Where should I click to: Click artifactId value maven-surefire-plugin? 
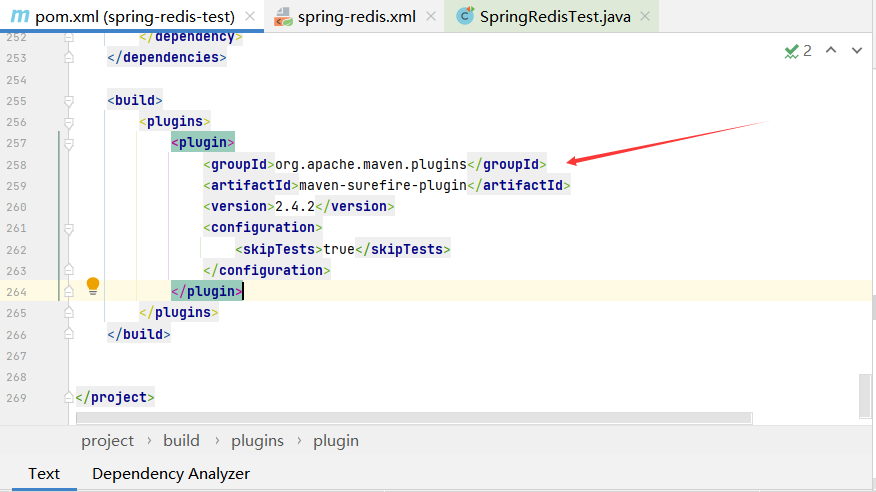click(383, 185)
